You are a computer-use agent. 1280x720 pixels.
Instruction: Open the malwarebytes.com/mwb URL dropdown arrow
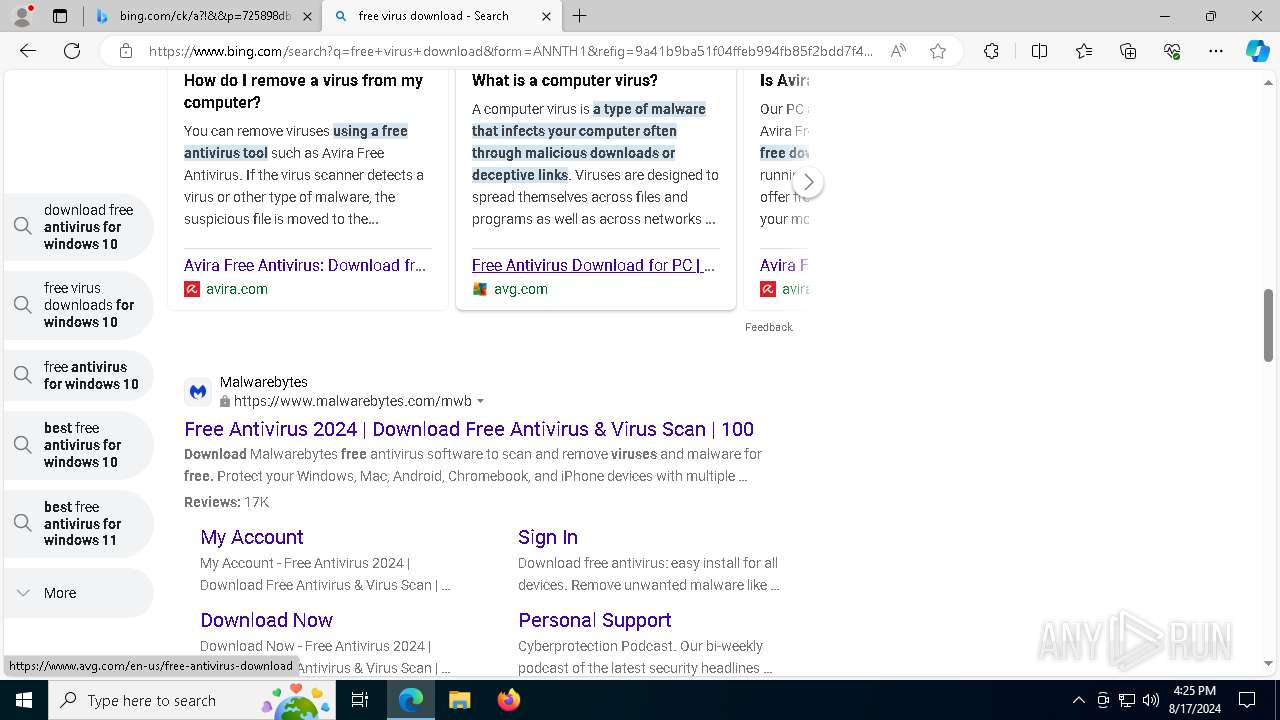[480, 401]
